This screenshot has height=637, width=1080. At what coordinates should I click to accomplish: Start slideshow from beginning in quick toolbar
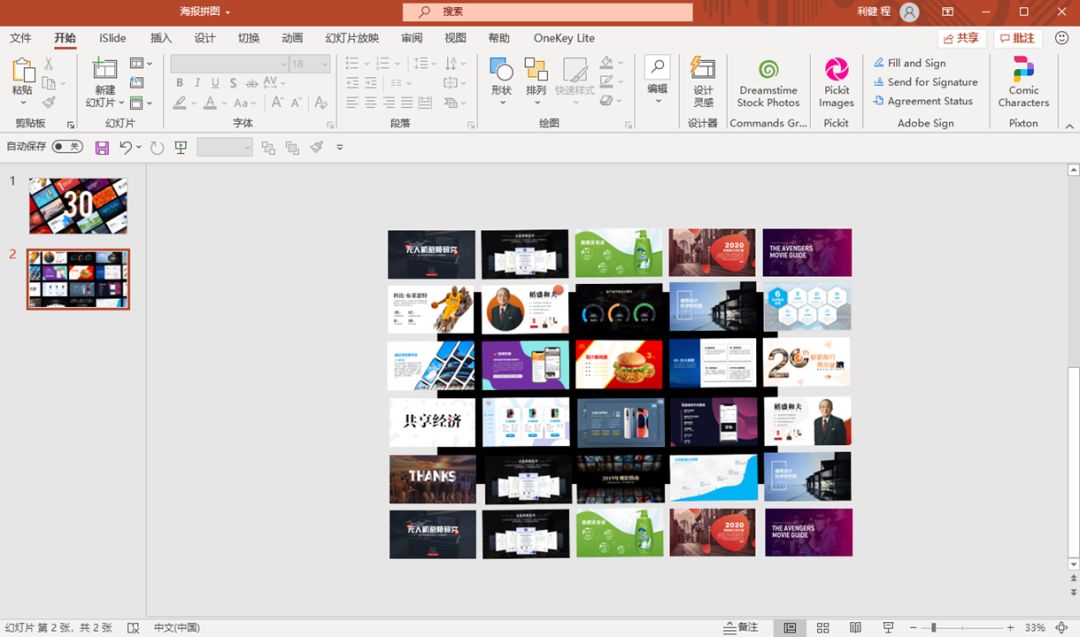180,147
